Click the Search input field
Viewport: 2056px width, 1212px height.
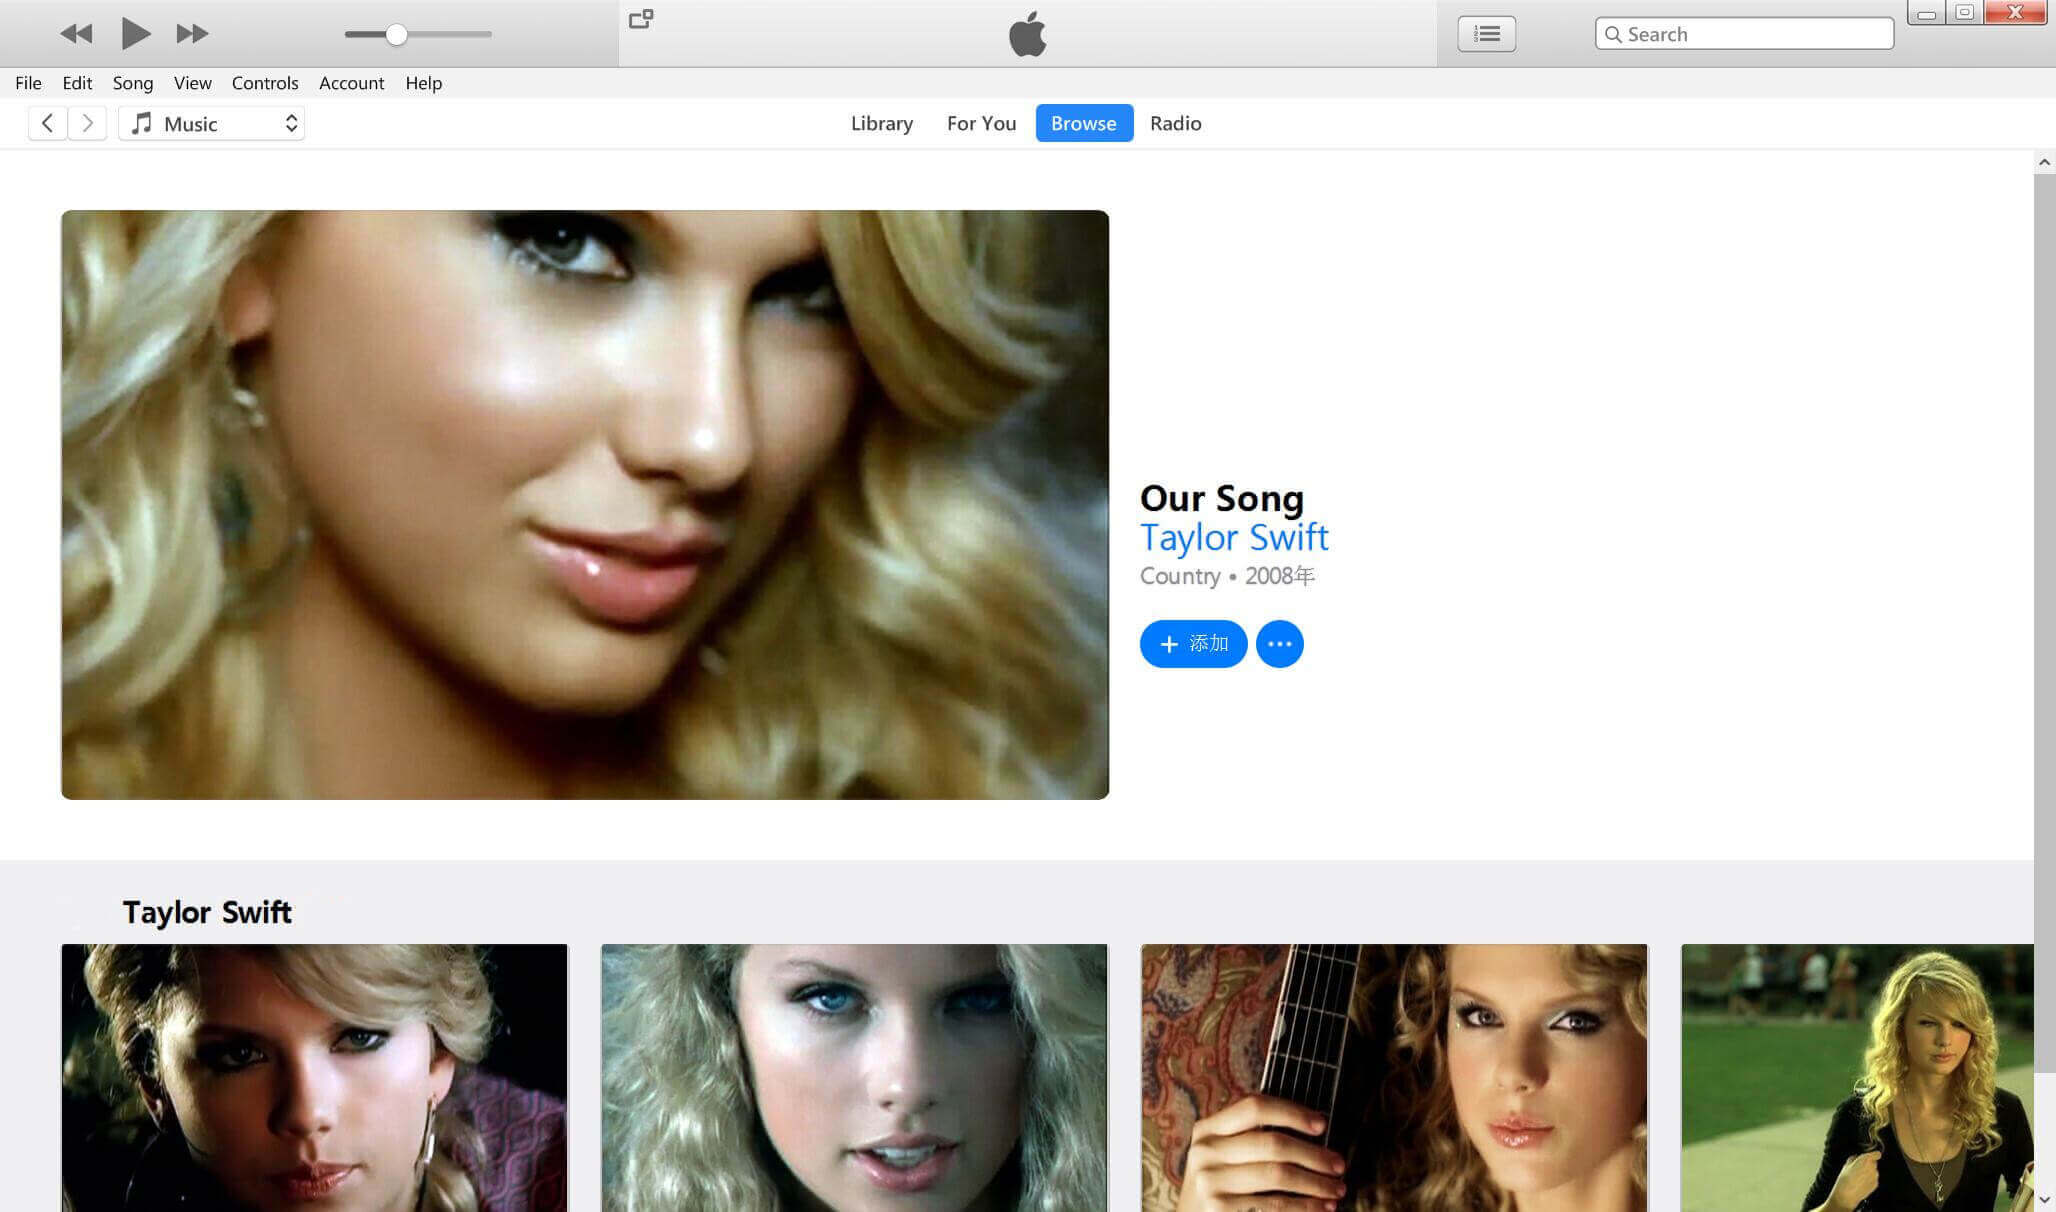coord(1746,32)
